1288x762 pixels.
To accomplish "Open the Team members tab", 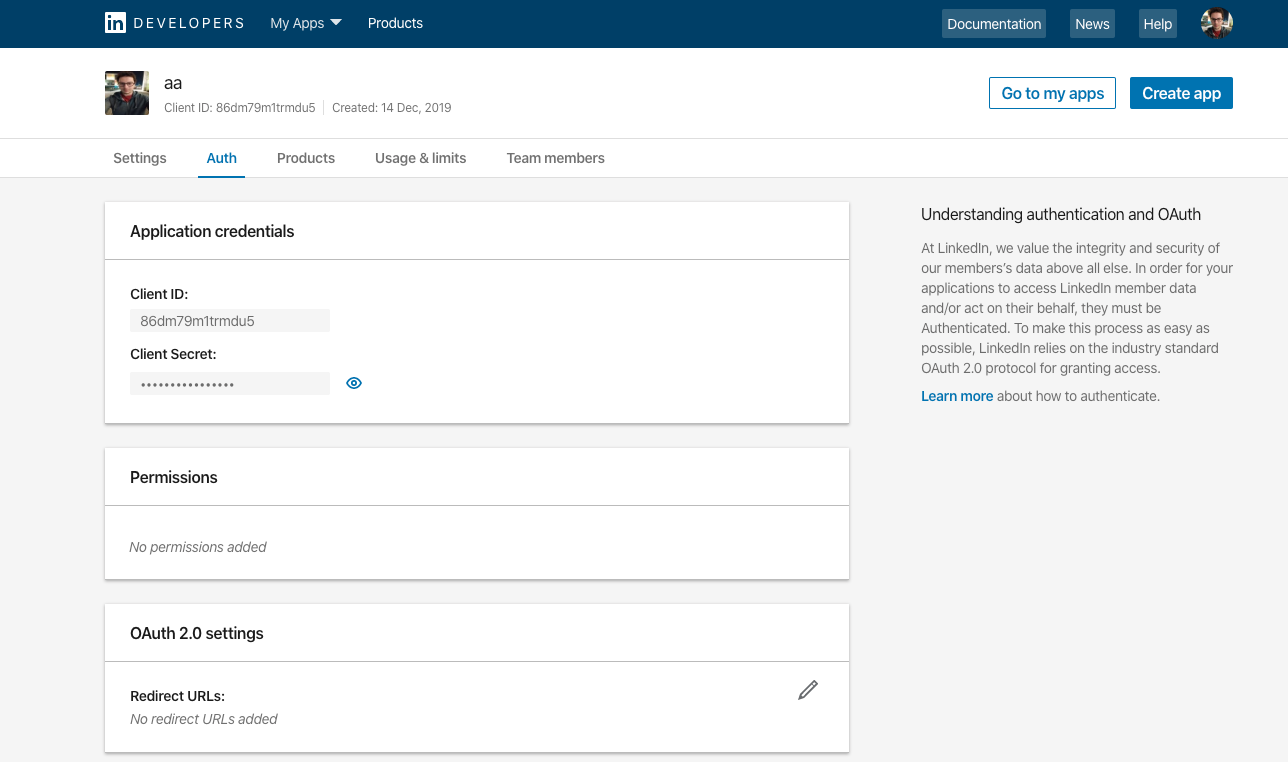I will 555,158.
